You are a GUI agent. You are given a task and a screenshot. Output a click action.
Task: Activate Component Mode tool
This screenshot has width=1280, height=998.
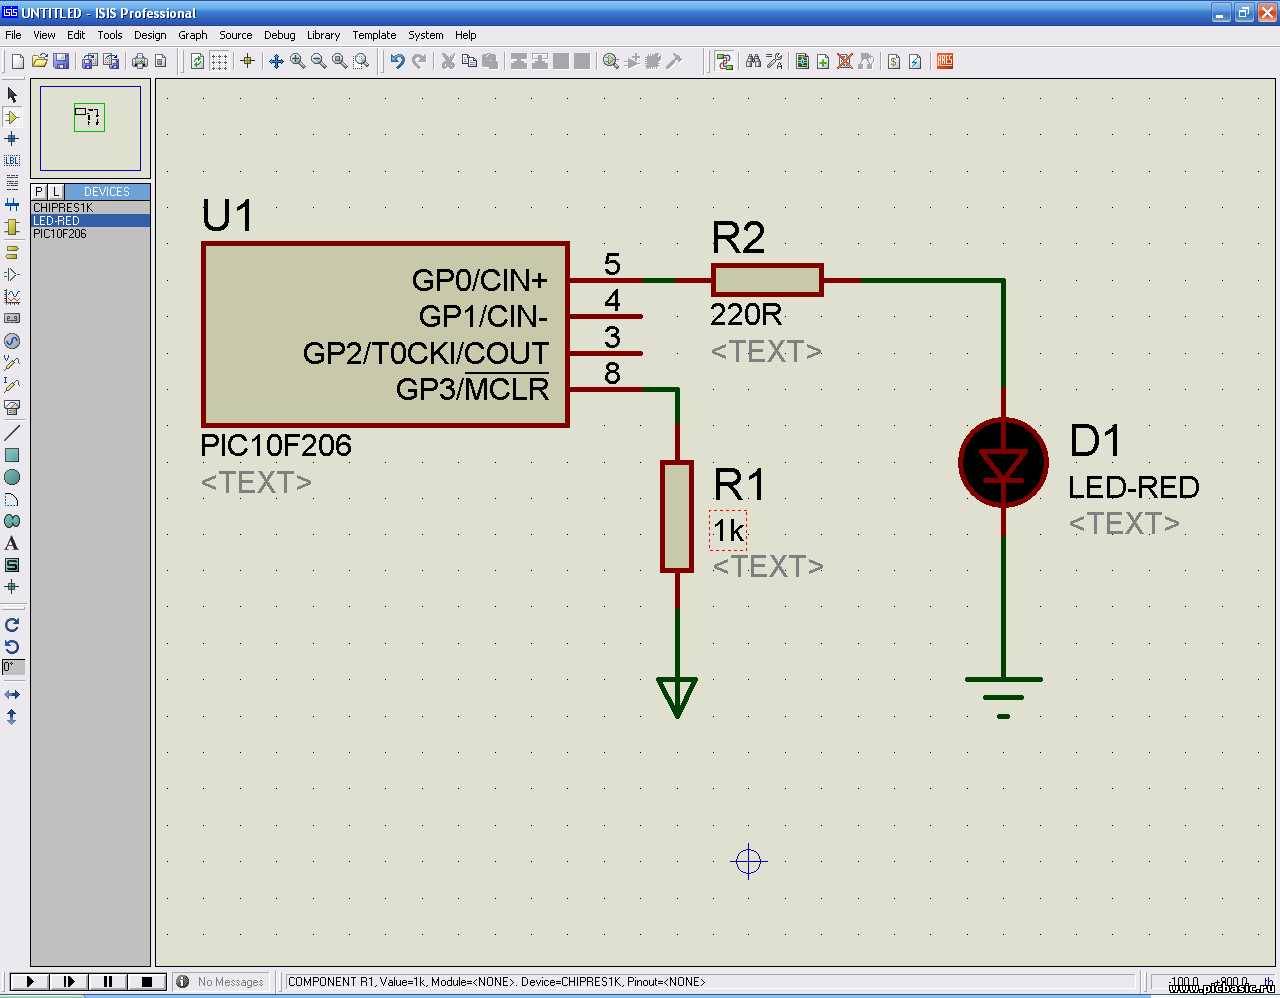tap(12, 117)
